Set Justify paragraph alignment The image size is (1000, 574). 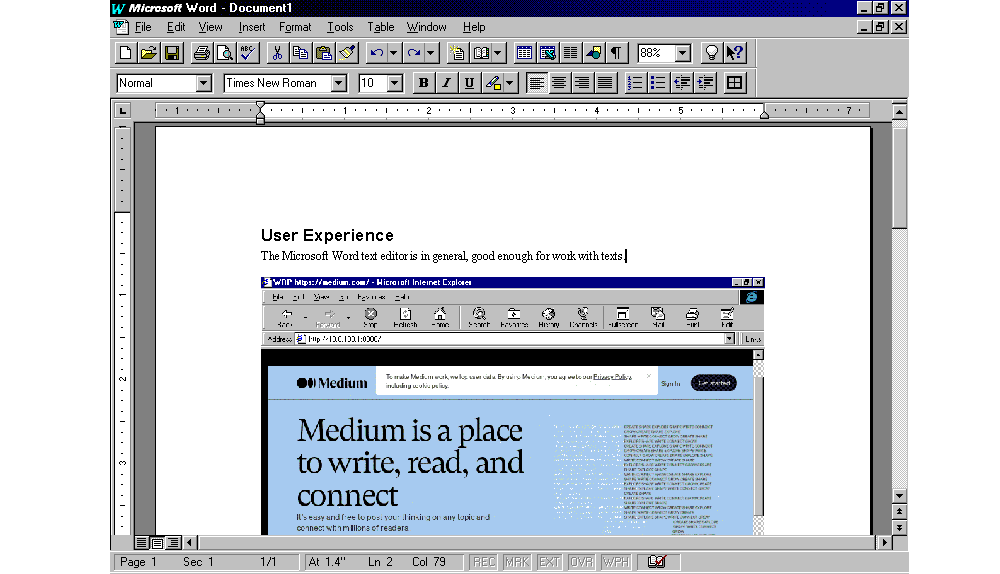[605, 83]
